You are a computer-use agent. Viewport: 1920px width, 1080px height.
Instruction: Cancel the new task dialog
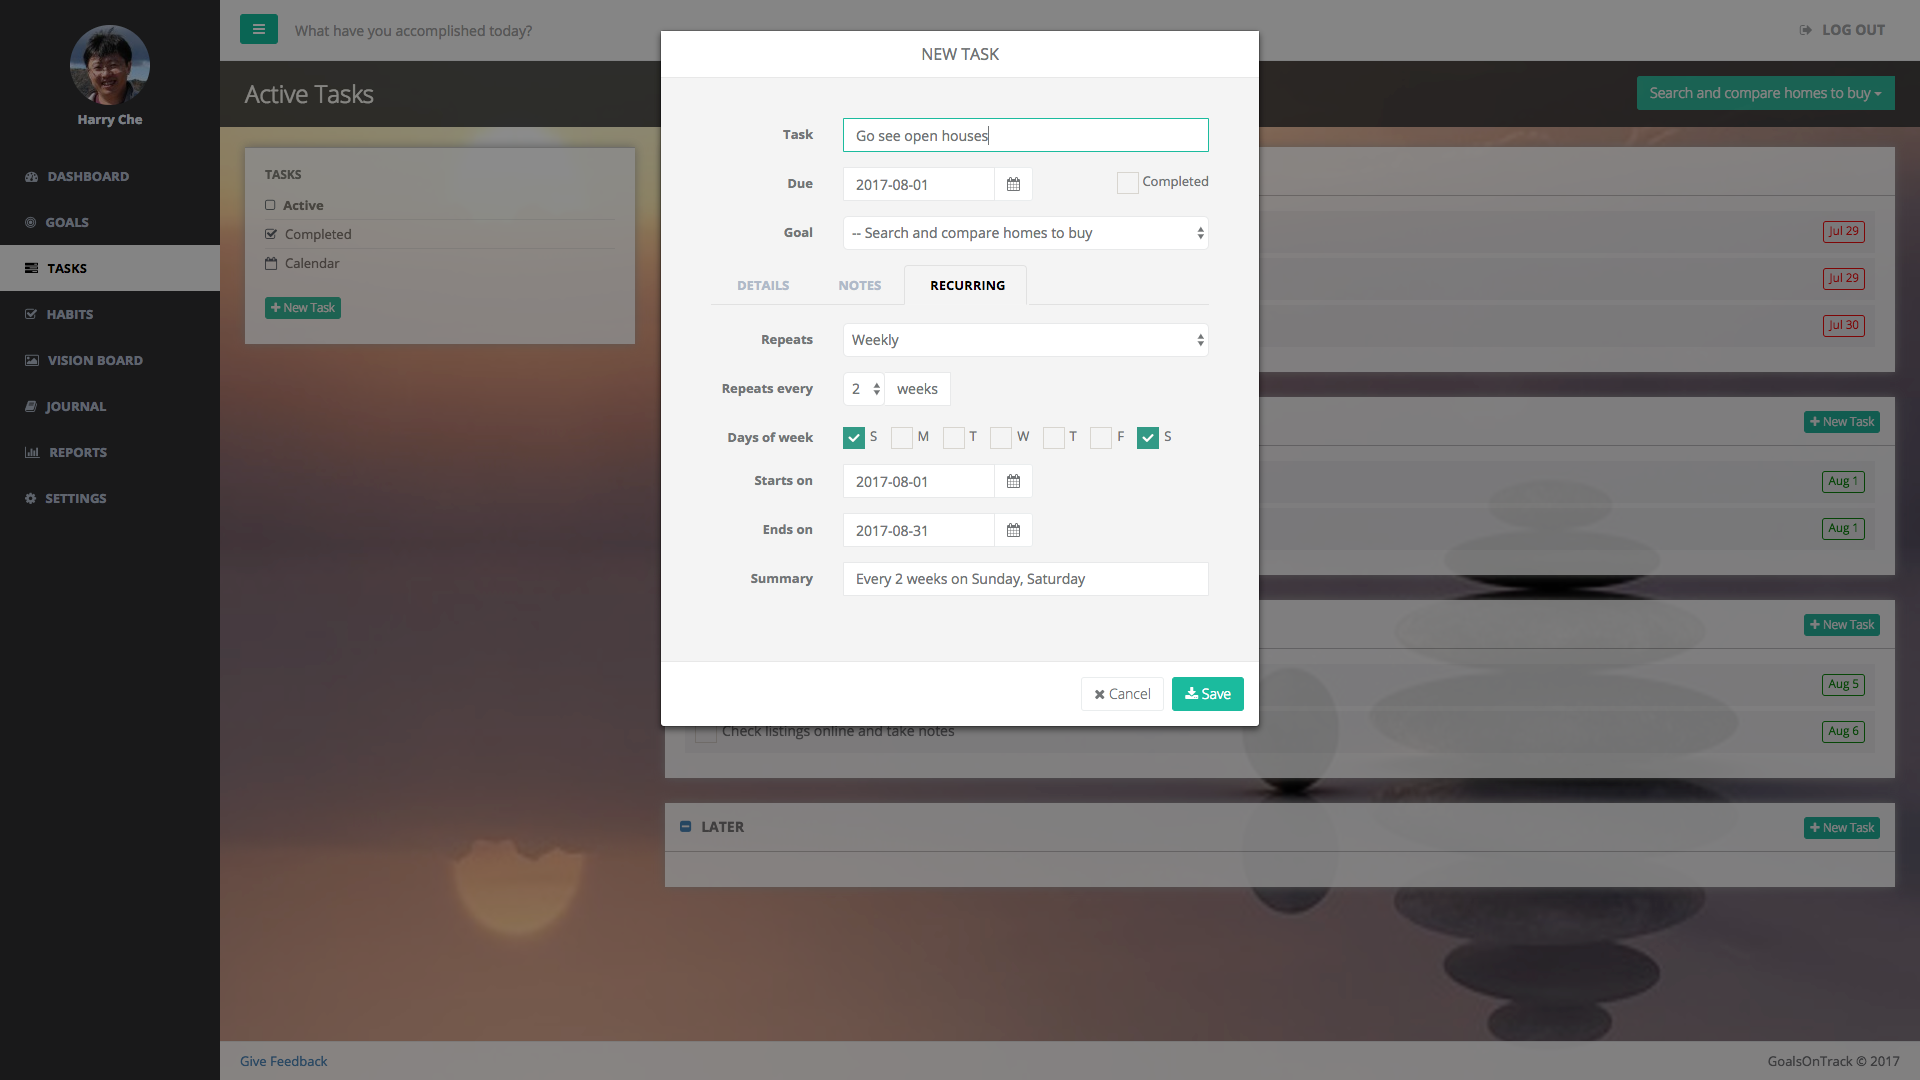coord(1122,694)
